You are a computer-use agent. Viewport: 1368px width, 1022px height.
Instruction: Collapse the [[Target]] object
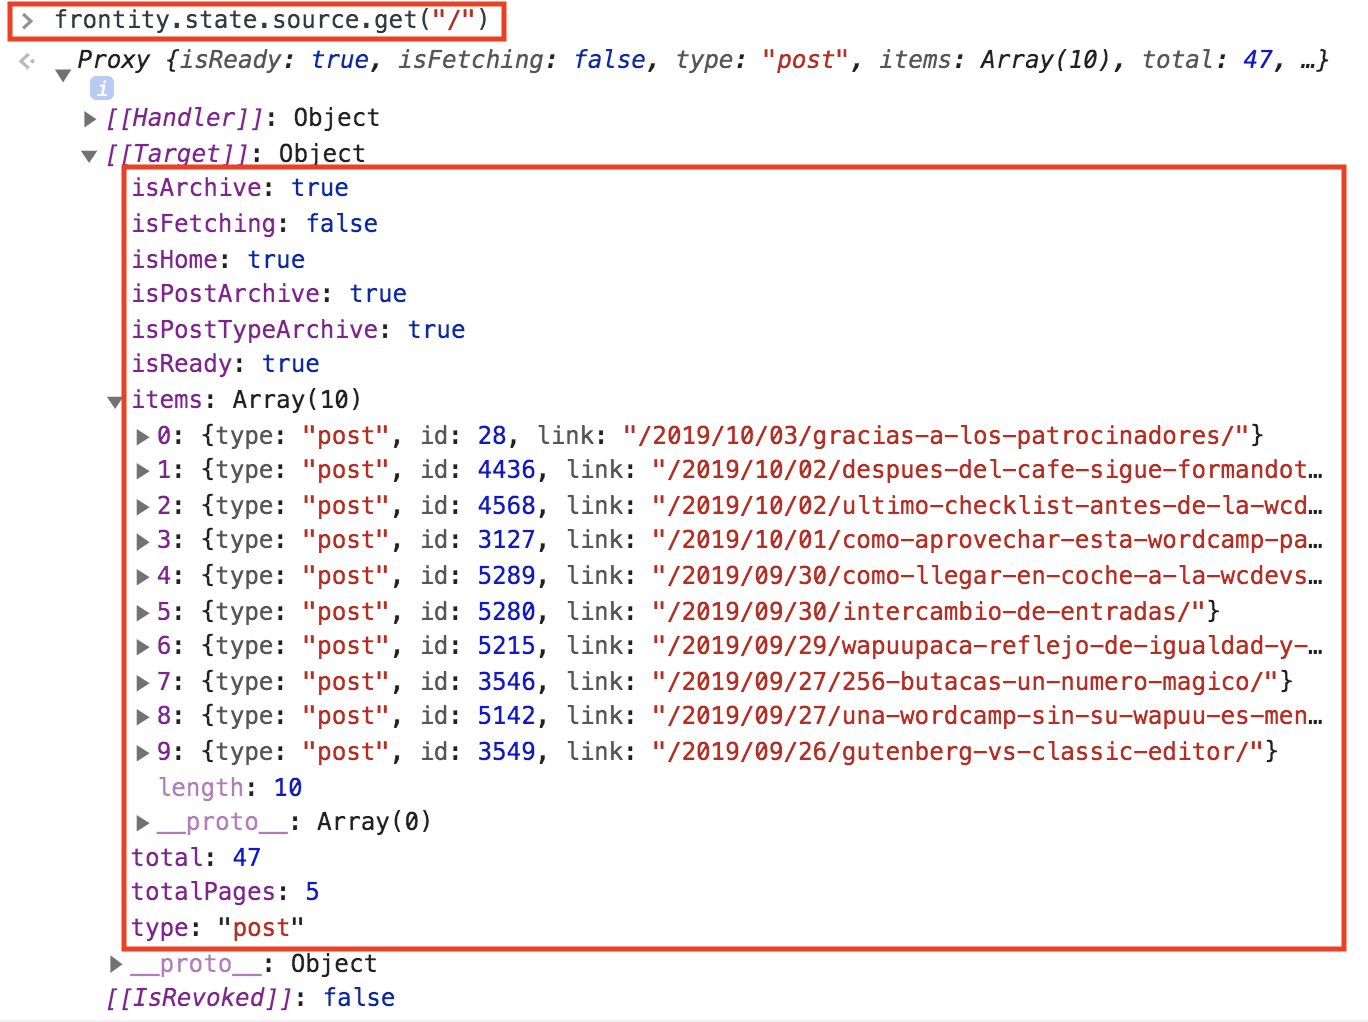[89, 155]
